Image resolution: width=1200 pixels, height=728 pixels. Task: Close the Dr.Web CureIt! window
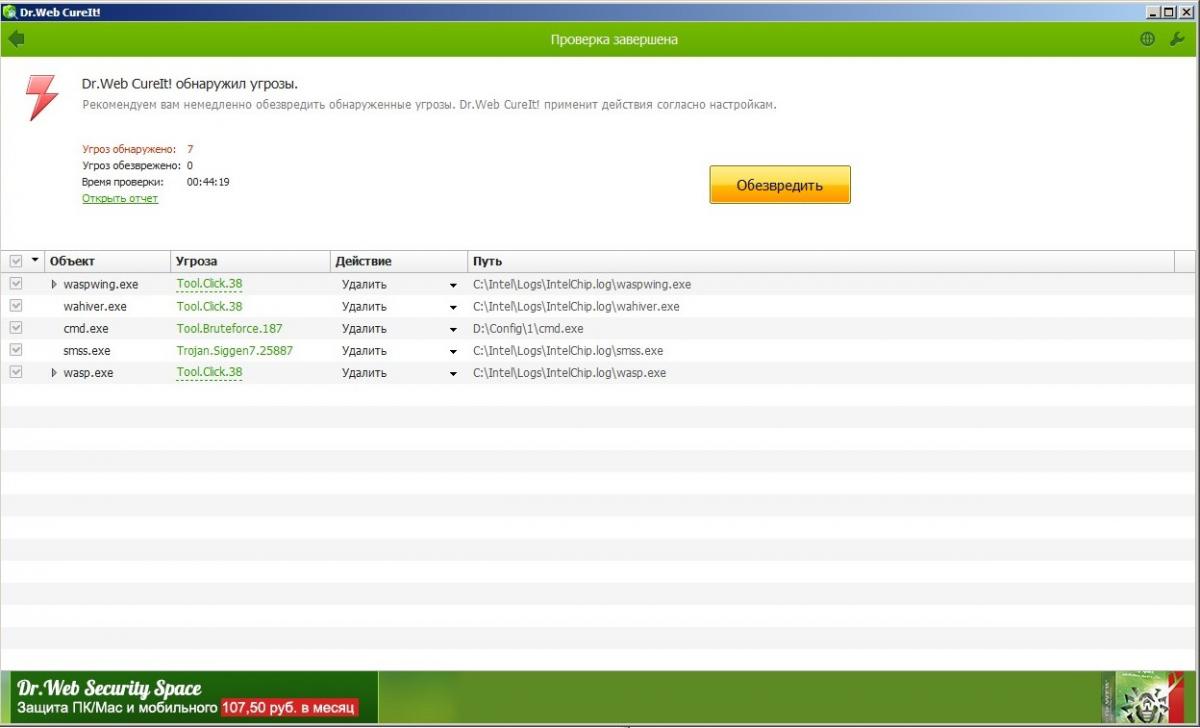pos(1186,11)
